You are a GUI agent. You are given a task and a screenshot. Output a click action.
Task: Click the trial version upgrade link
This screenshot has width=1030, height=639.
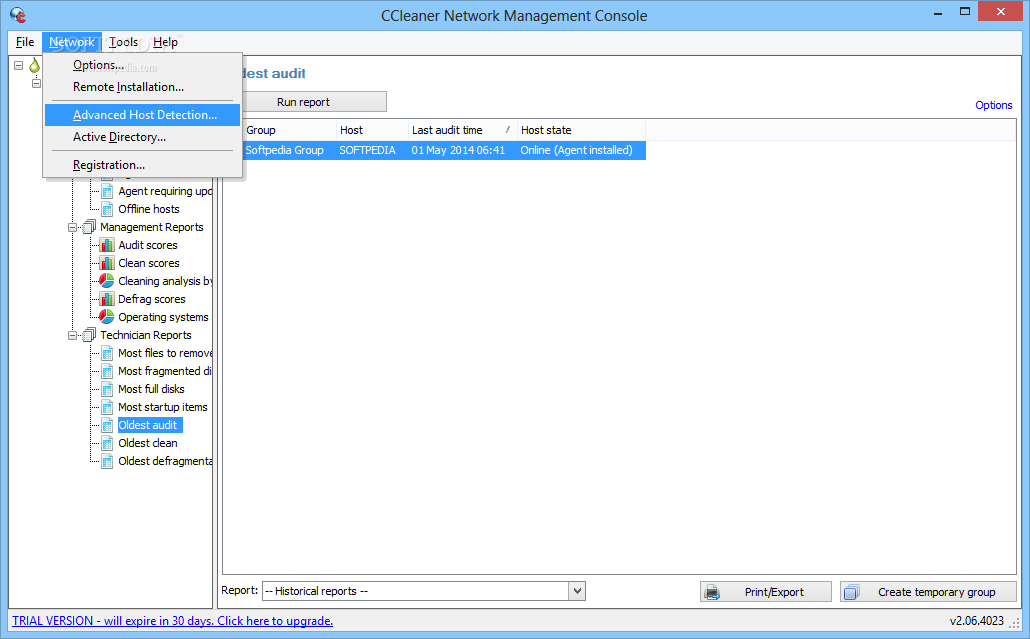pos(172,621)
